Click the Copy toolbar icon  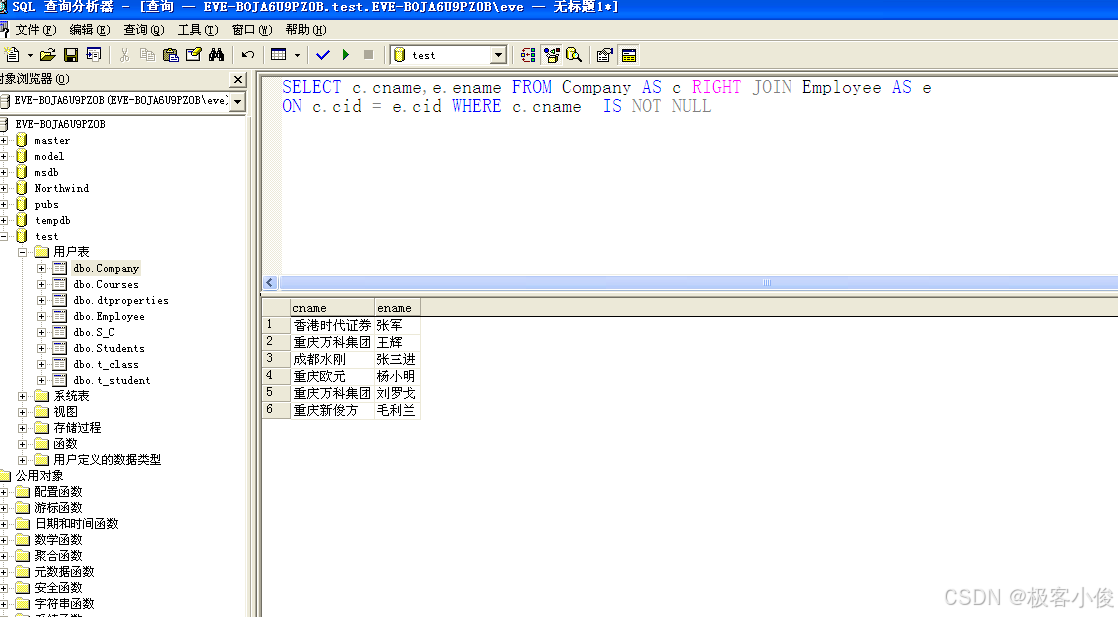pyautogui.click(x=148, y=55)
